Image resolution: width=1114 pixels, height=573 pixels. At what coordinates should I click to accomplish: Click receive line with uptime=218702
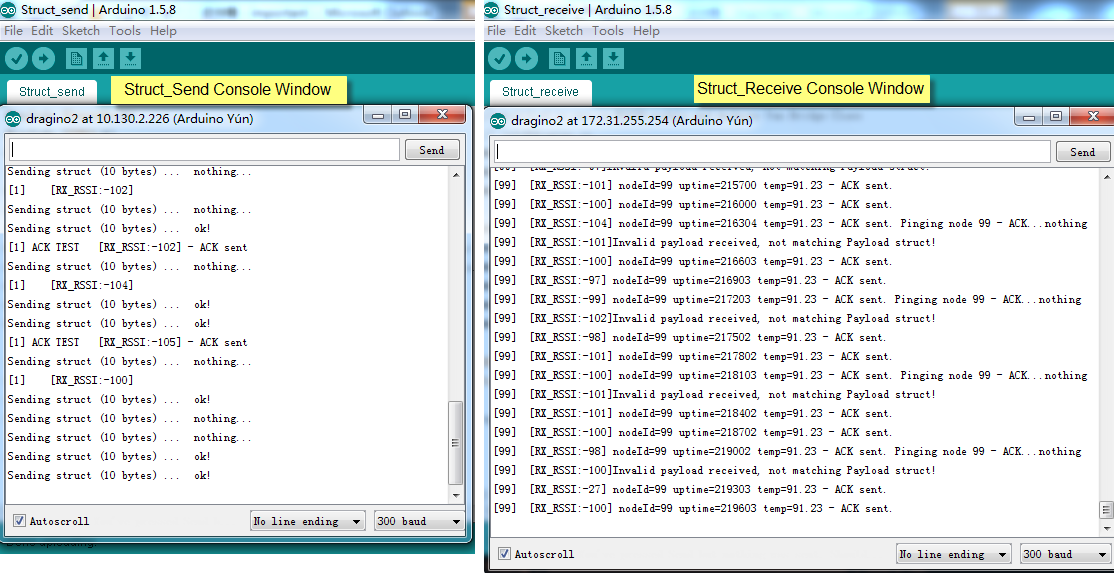tap(693, 432)
